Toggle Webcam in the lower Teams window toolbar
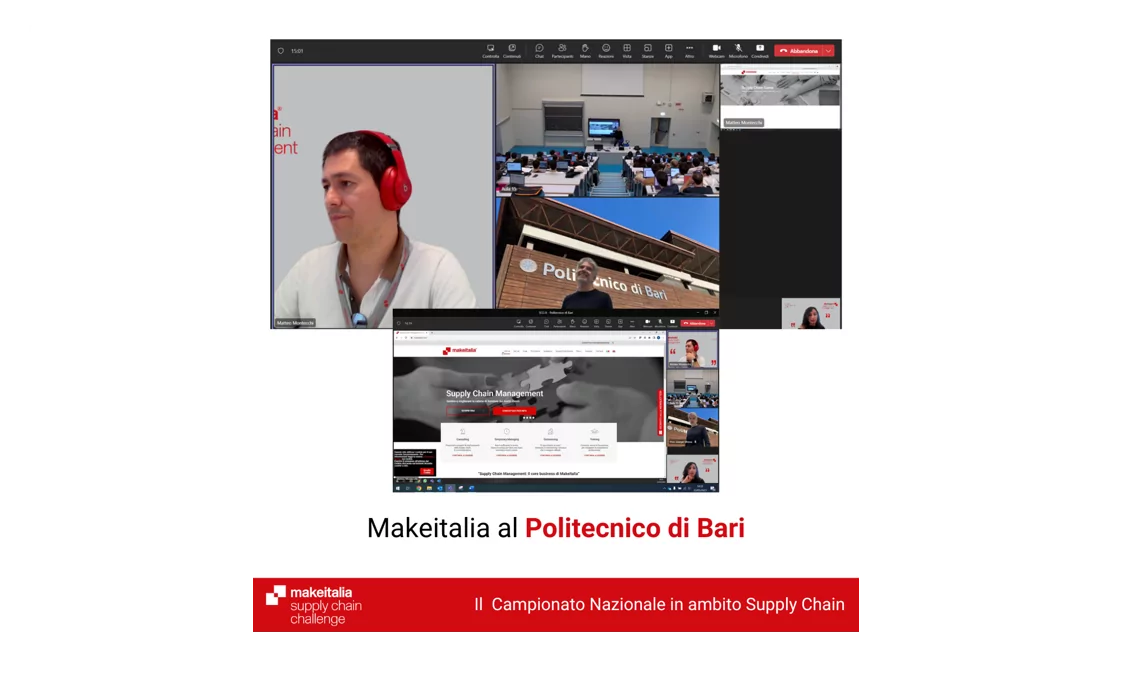The height and width of the screenshot is (689, 1141). click(648, 323)
